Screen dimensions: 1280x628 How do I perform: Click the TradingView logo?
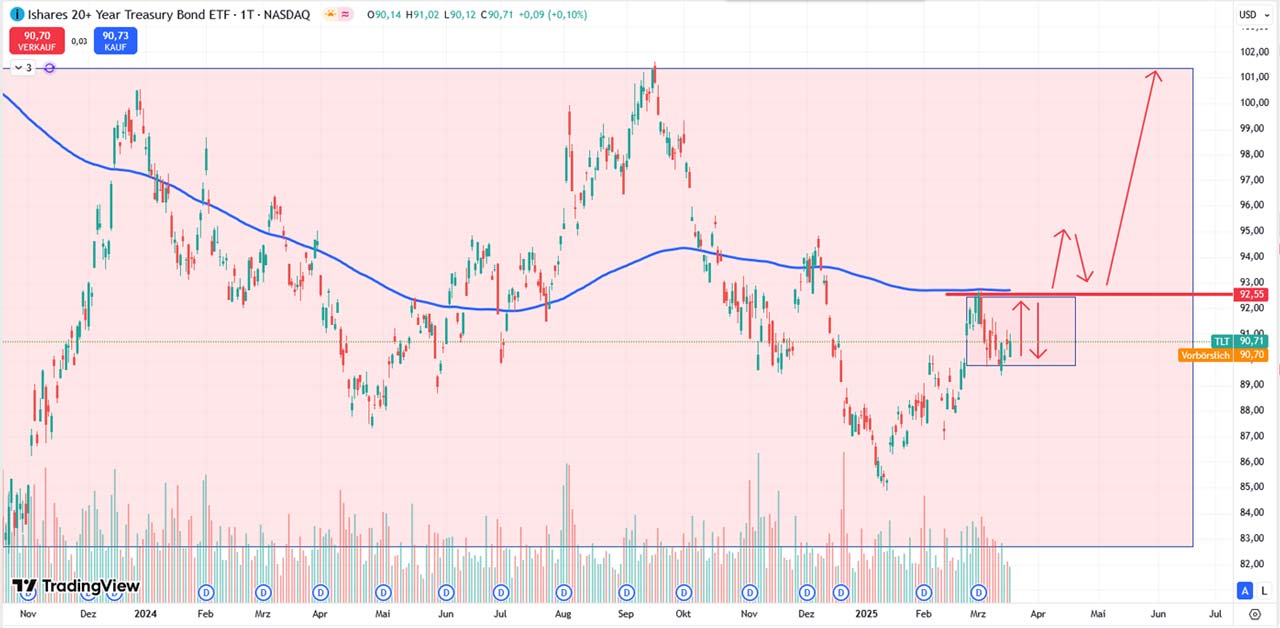tap(76, 586)
